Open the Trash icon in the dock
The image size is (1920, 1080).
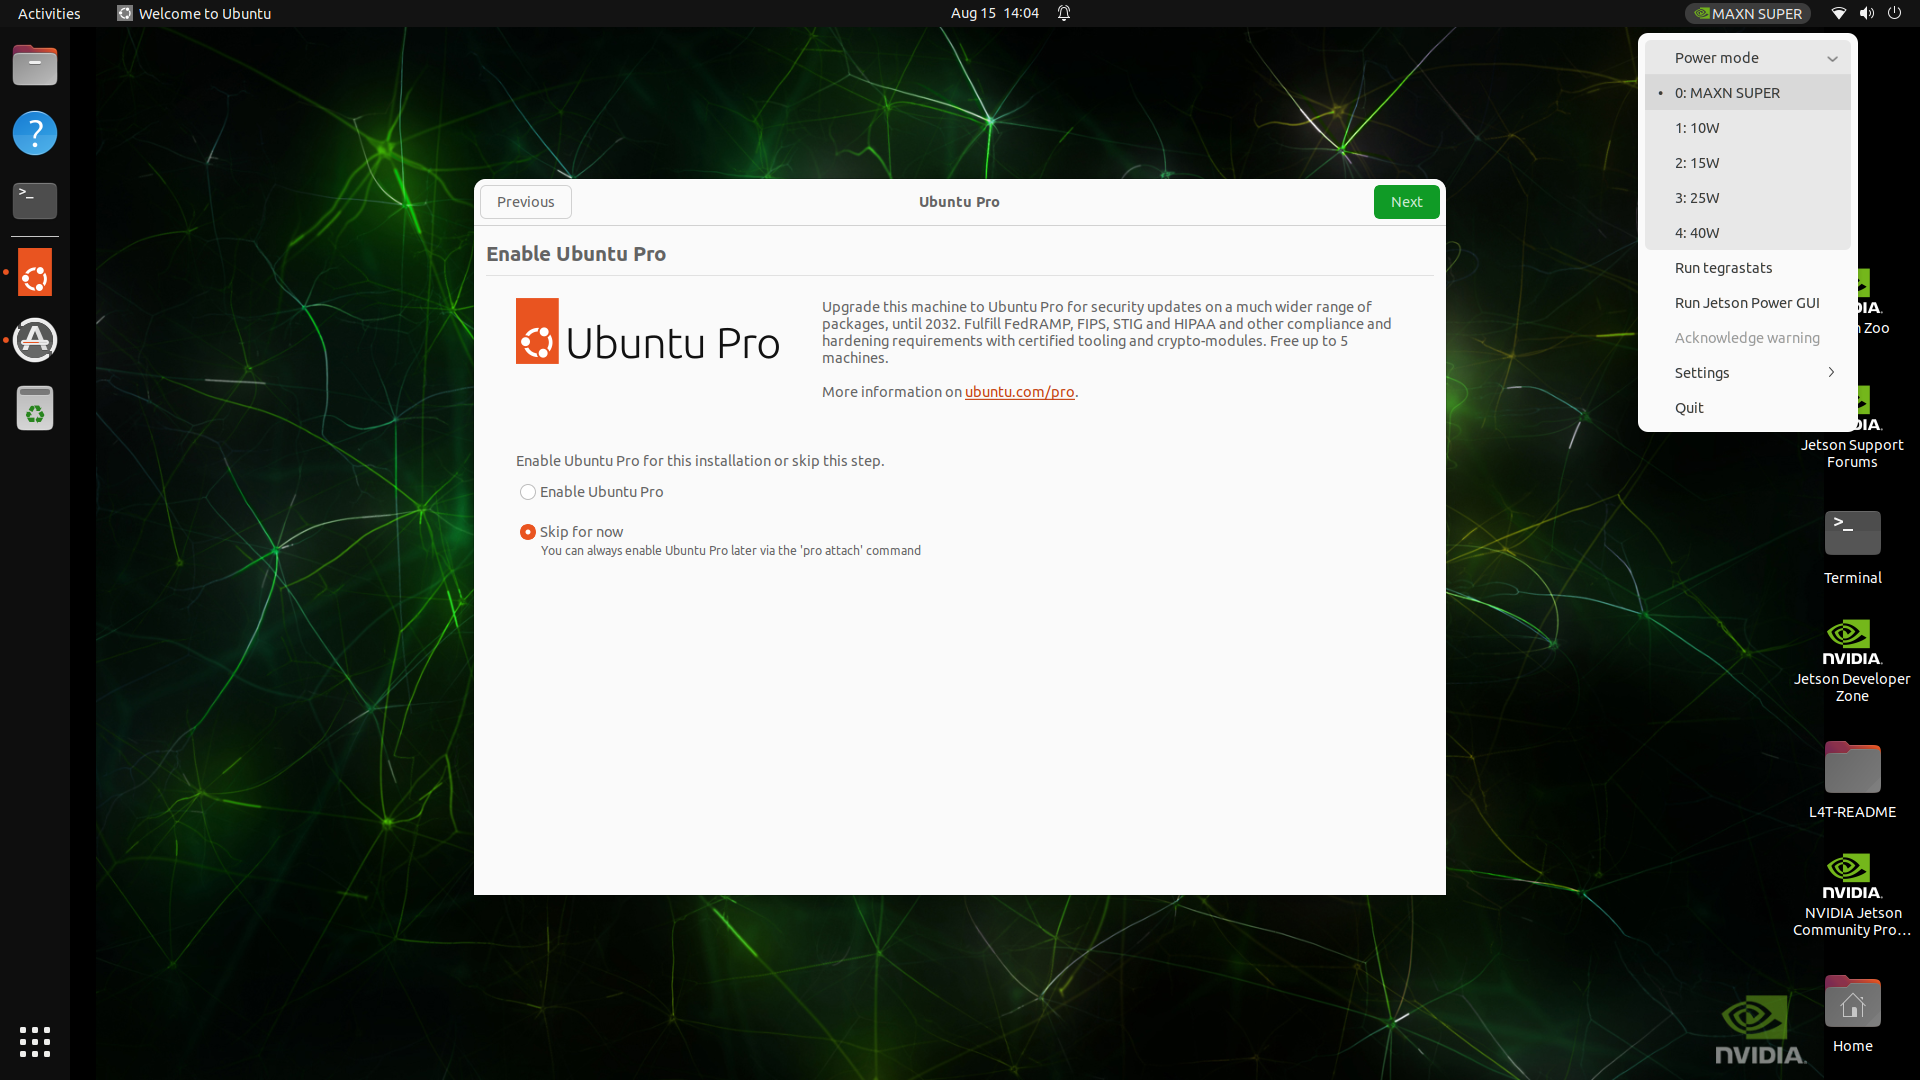[x=35, y=408]
